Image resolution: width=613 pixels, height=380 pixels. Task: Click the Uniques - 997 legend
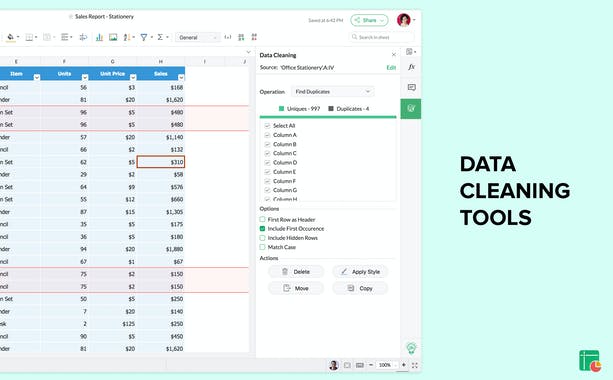point(299,109)
